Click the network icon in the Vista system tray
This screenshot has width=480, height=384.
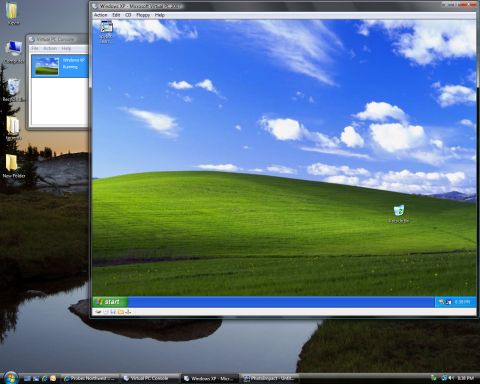pos(444,378)
